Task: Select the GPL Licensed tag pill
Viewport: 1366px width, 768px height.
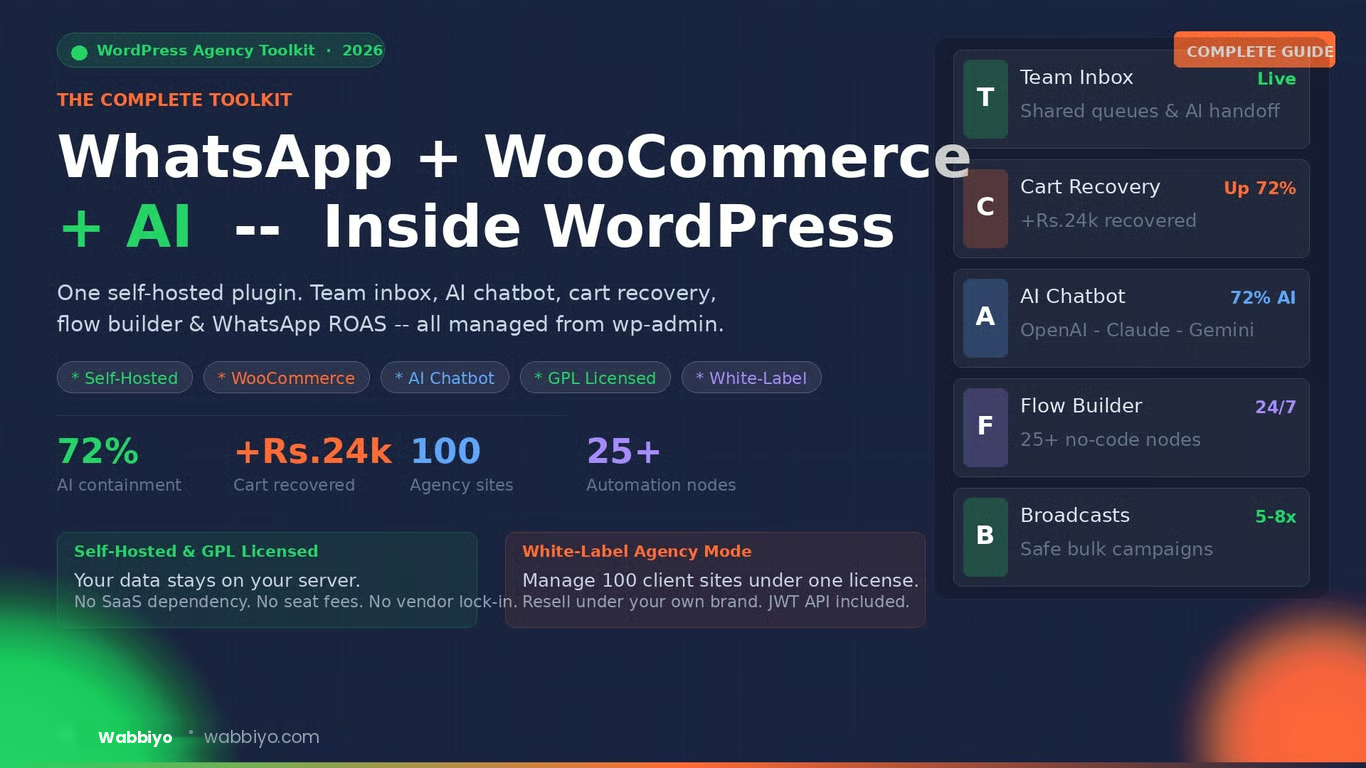Action: 595,378
